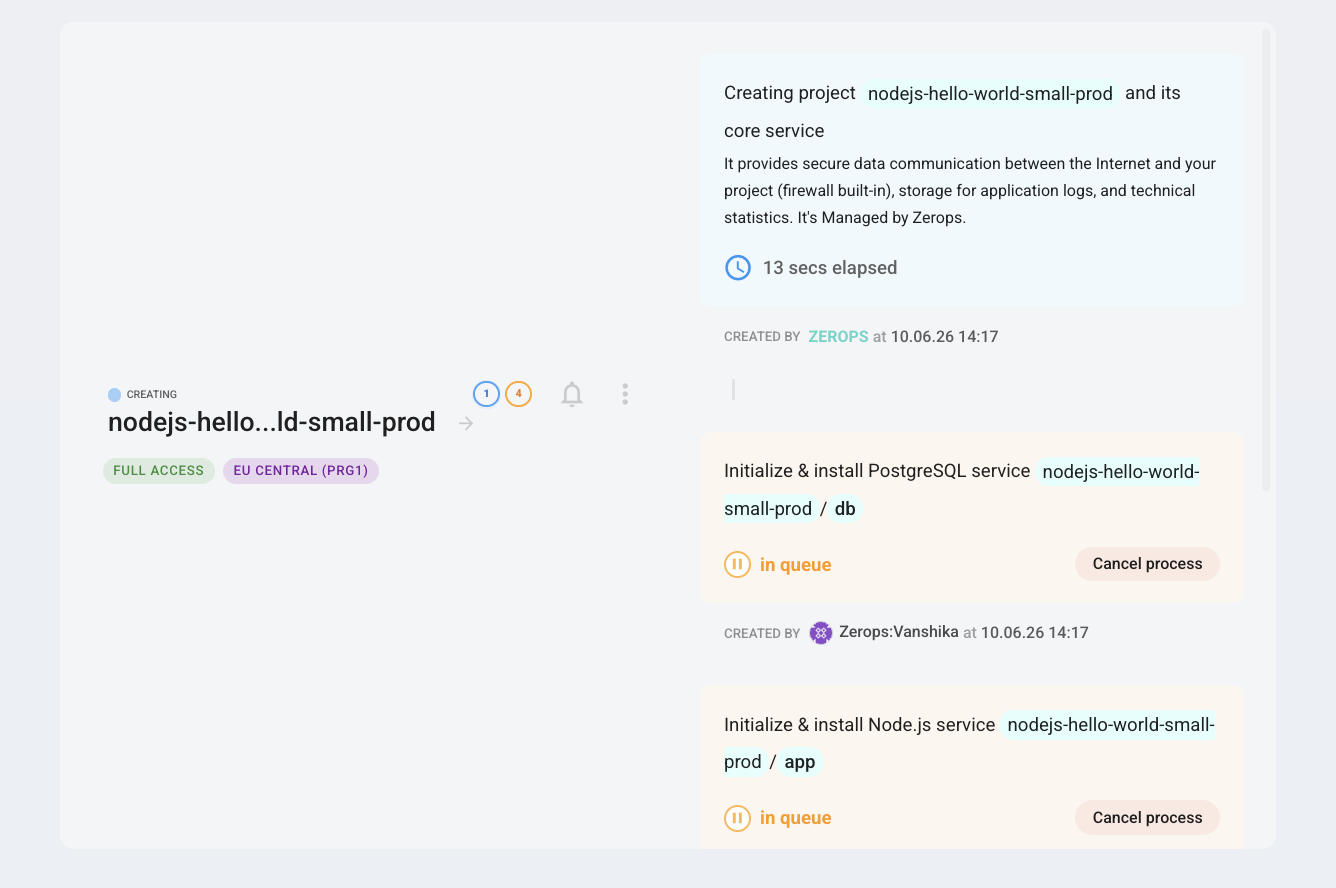Click the EU CENTRAL (PRG1) region badge
The image size is (1336, 888).
pos(301,470)
